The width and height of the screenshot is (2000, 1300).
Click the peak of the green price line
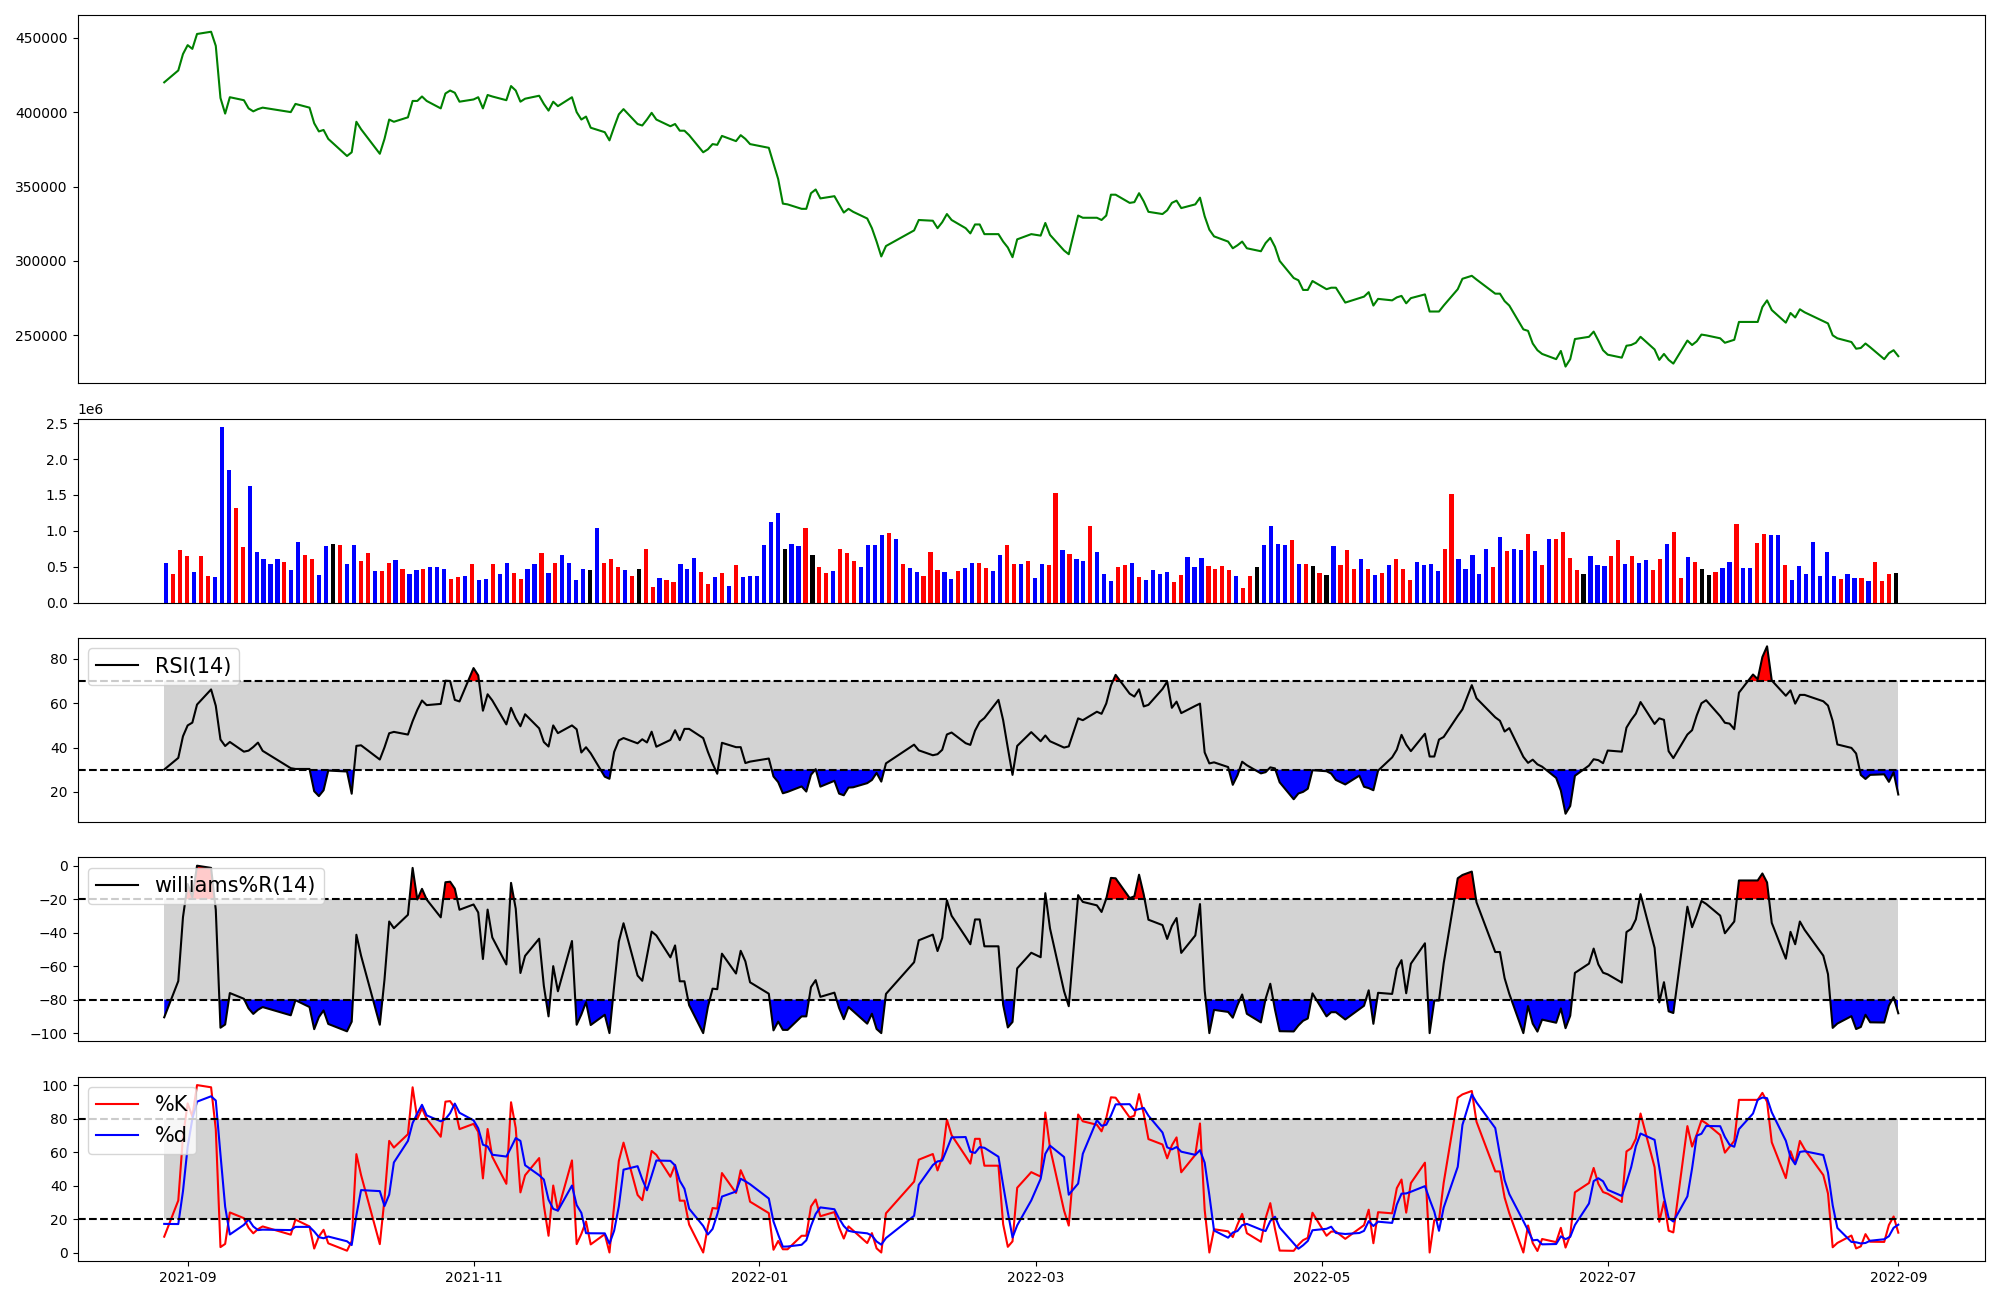[x=210, y=33]
